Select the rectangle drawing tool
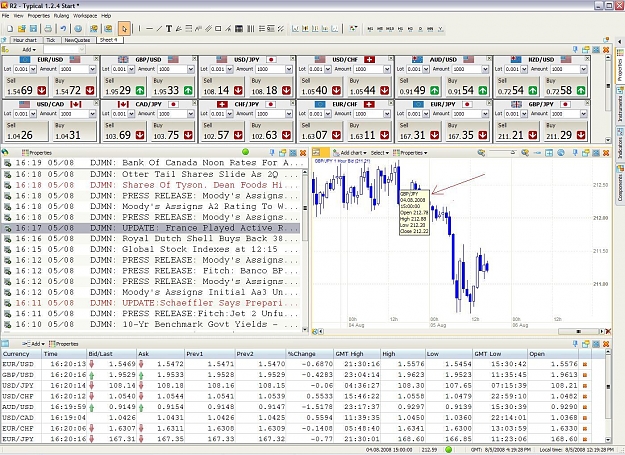The image size is (625, 455). click(218, 29)
